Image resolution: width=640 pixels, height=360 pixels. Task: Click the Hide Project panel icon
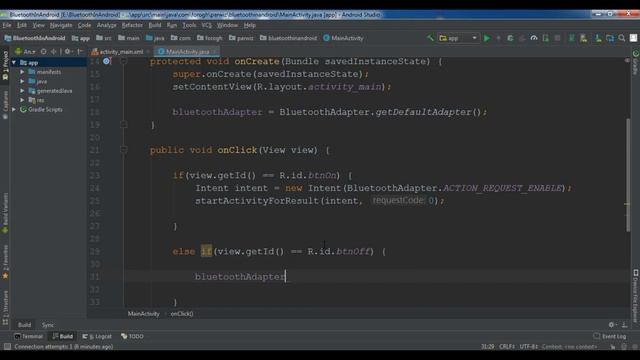80,52
